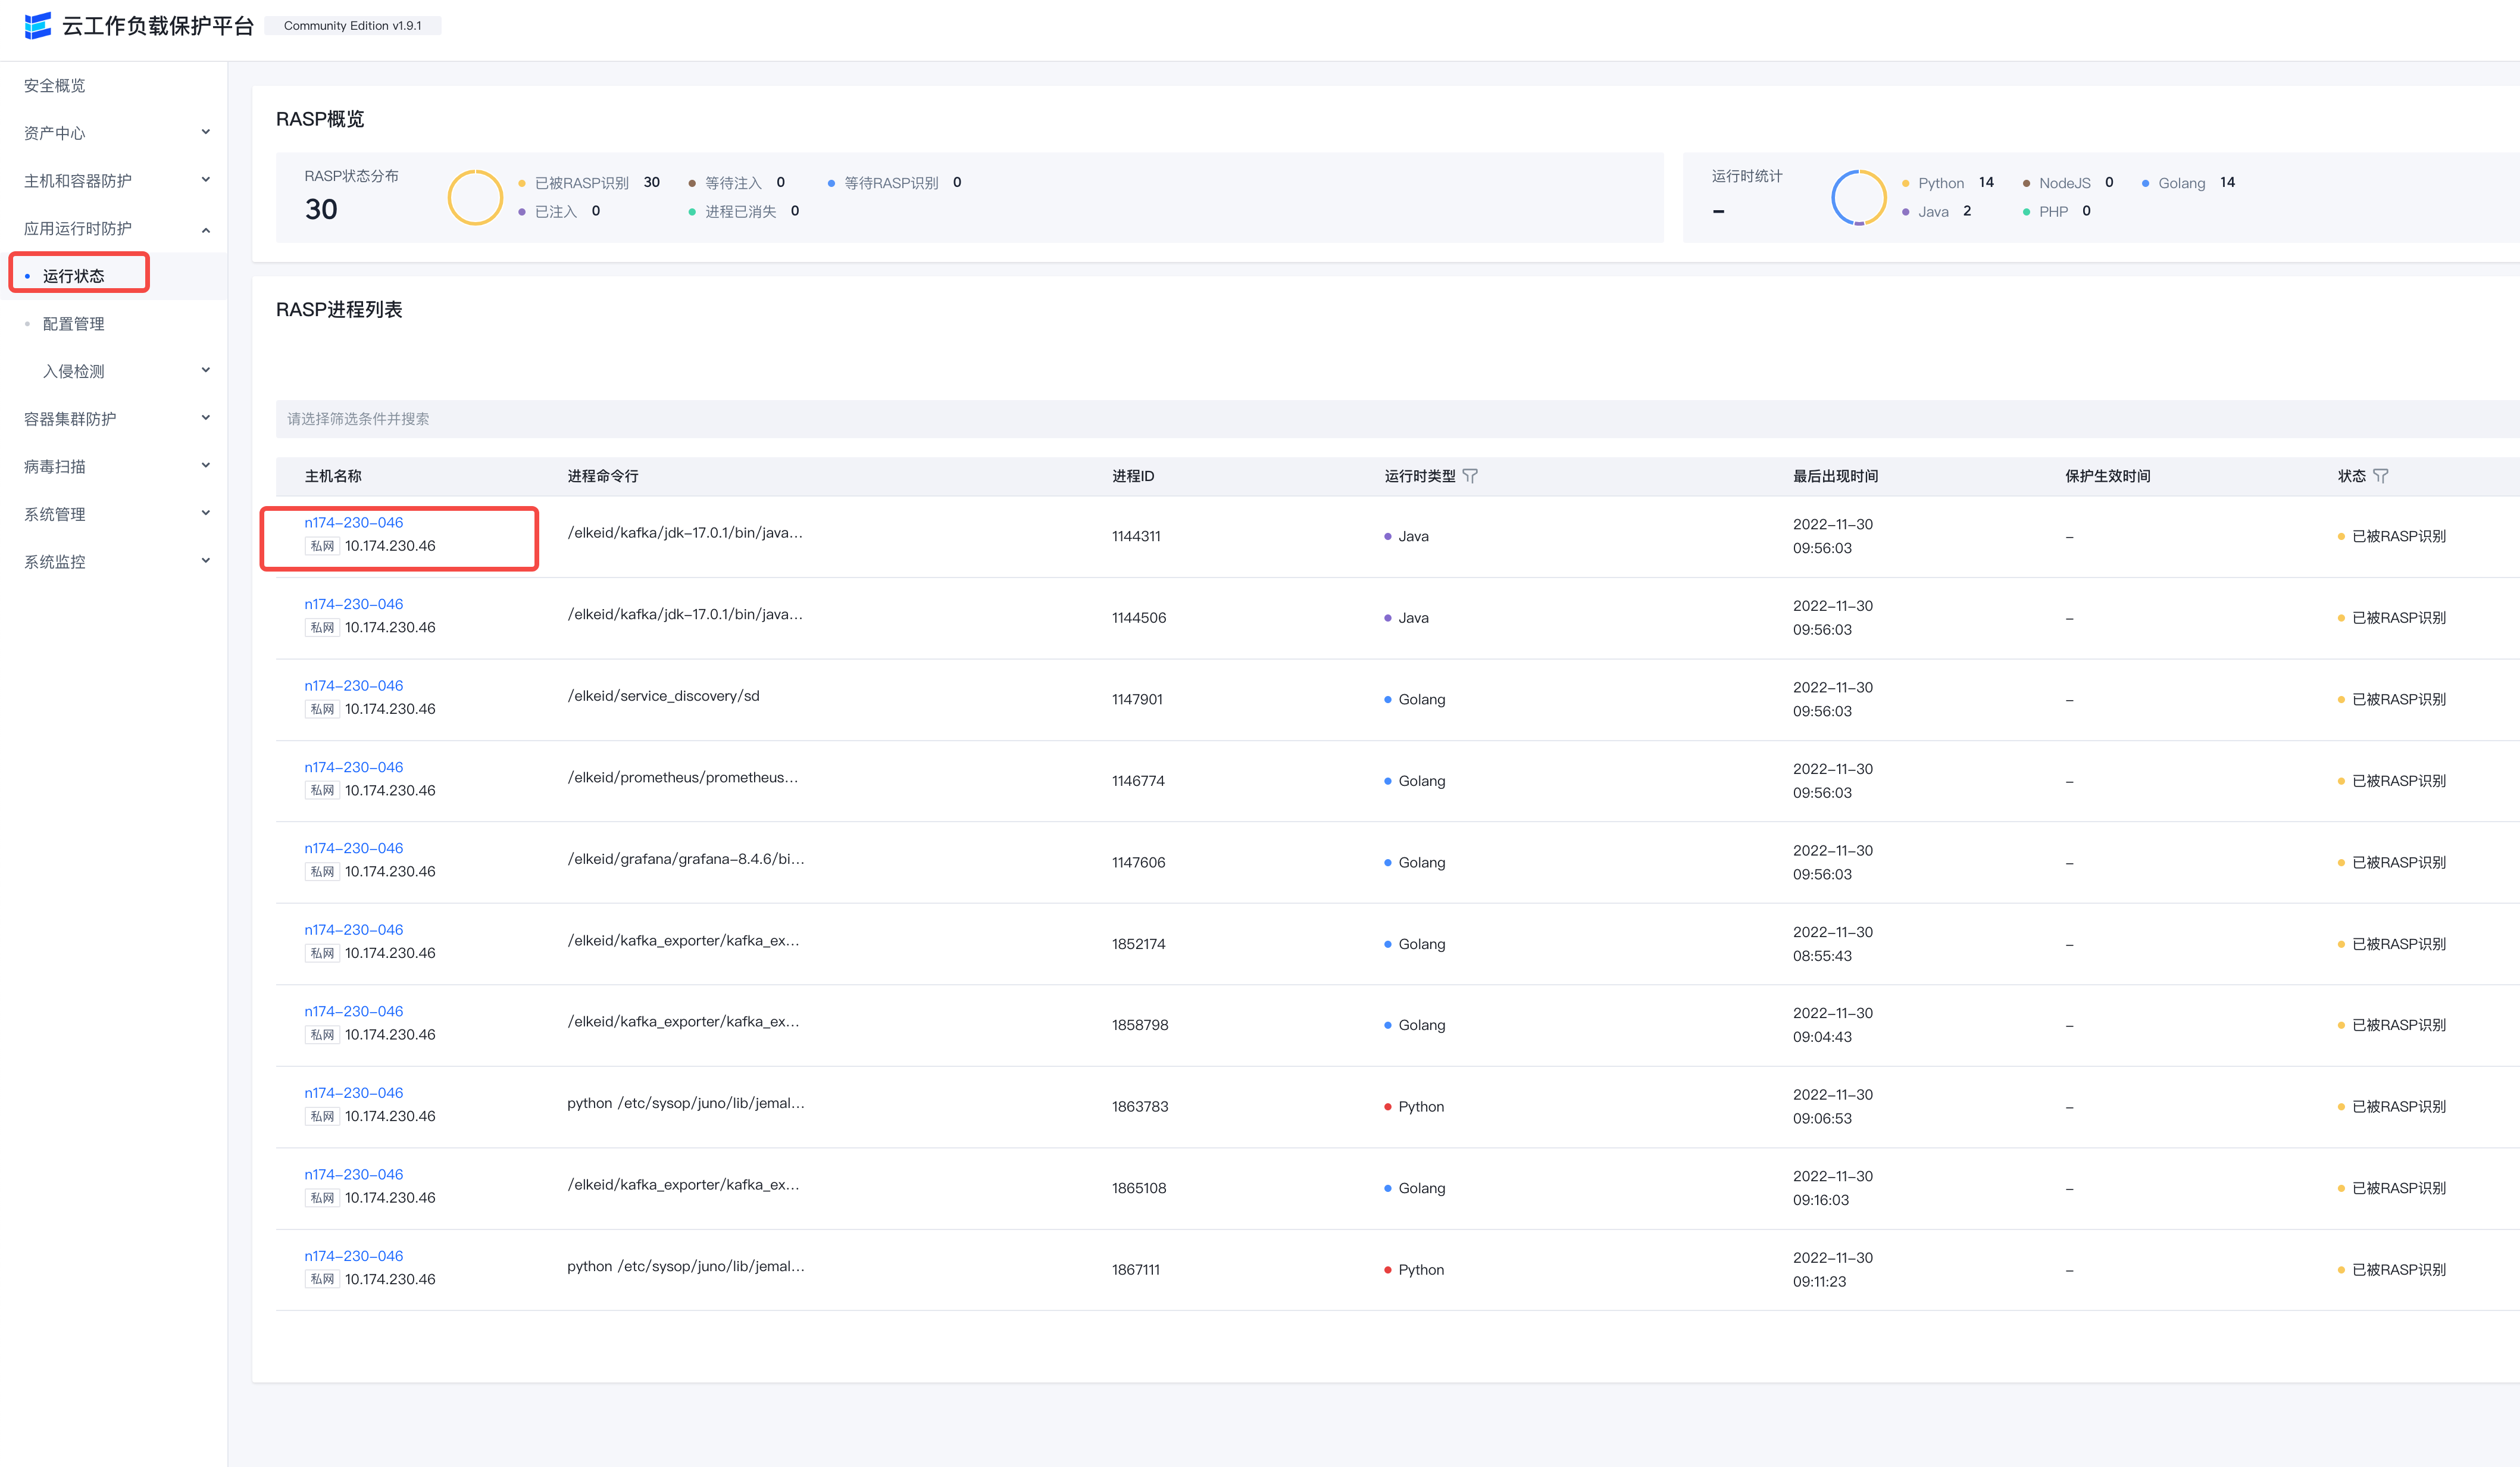Click command /elkeid/grafana/grafana-8.4.6/bi…

(686, 859)
